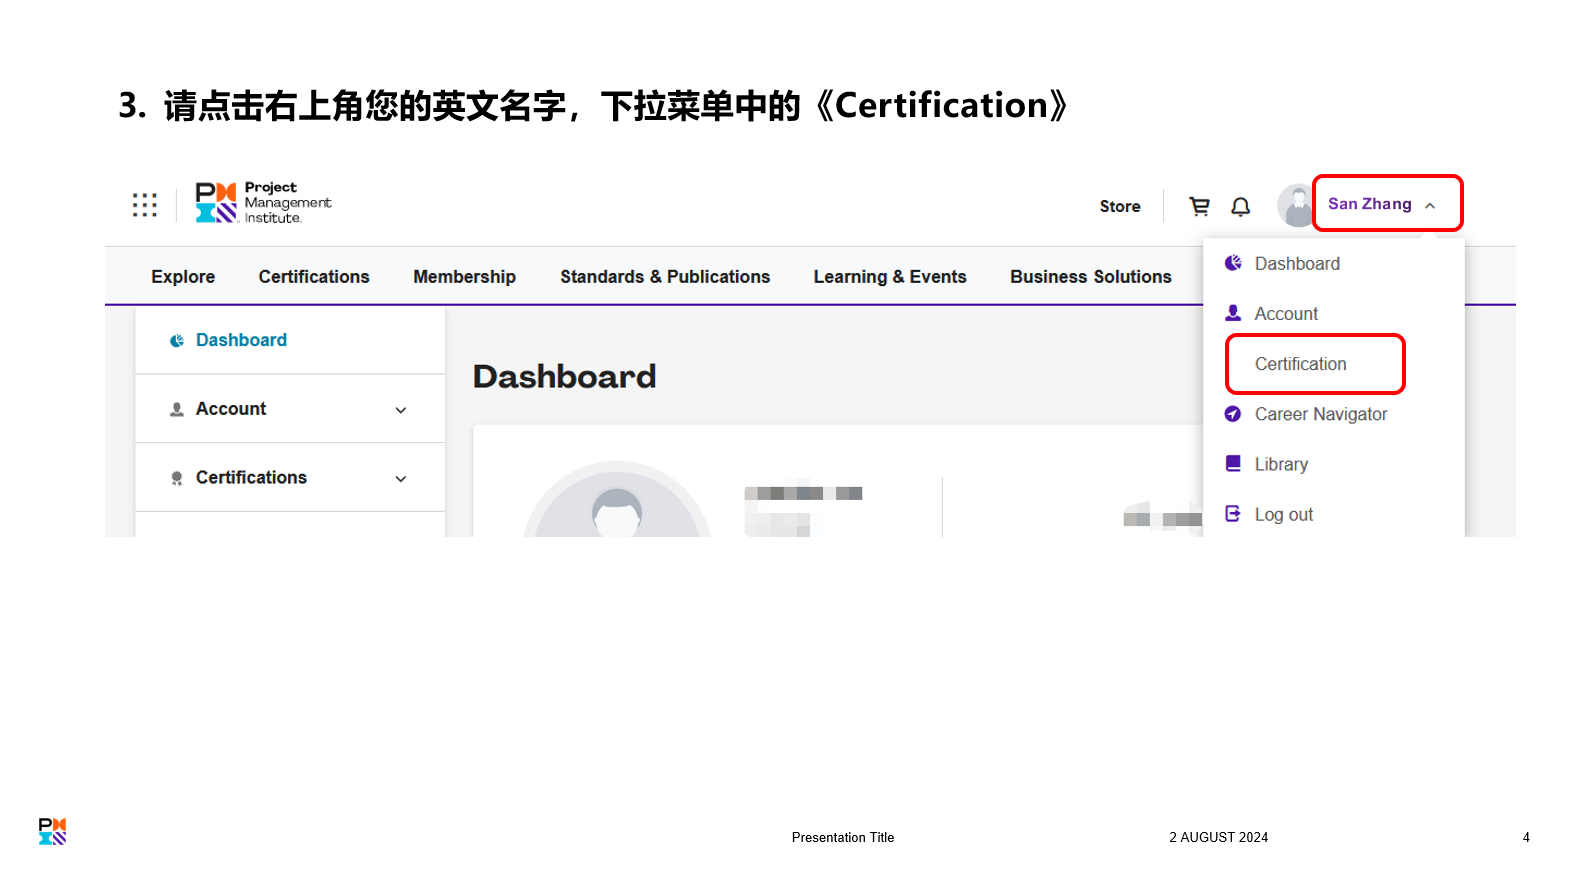
Task: Click the Account person icon in dropdown
Action: click(1233, 313)
